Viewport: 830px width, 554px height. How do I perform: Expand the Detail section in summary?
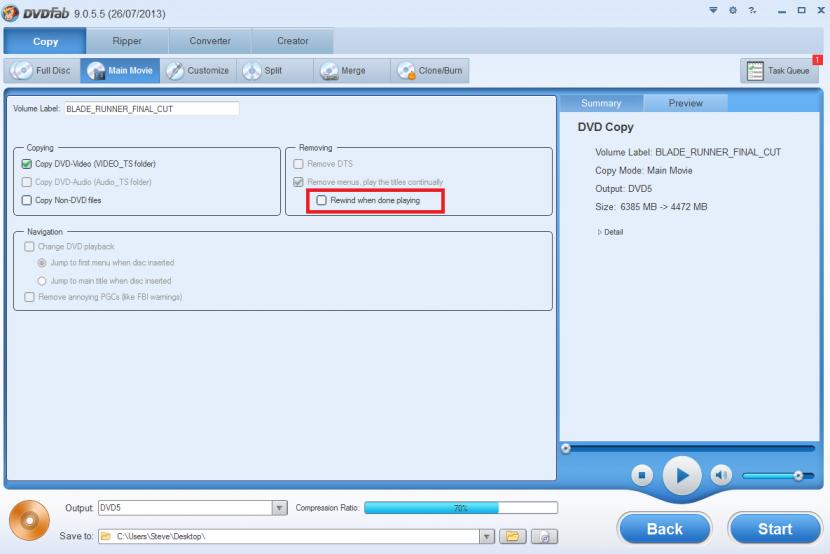[610, 232]
